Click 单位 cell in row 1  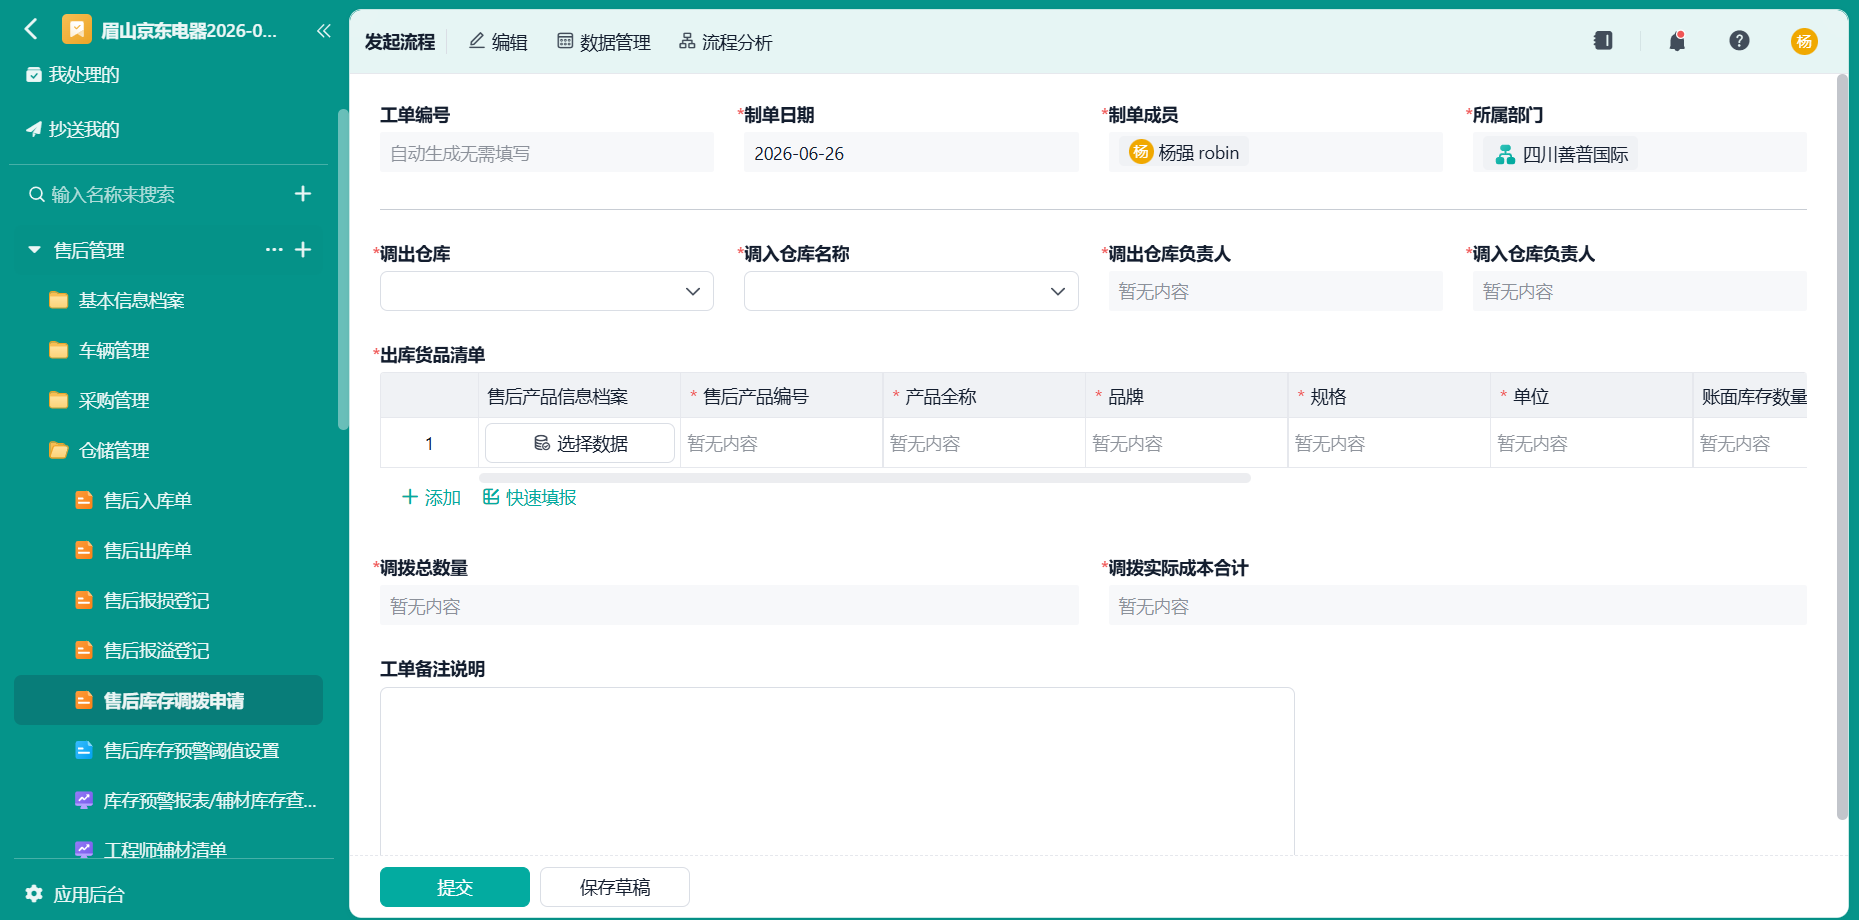point(1591,443)
